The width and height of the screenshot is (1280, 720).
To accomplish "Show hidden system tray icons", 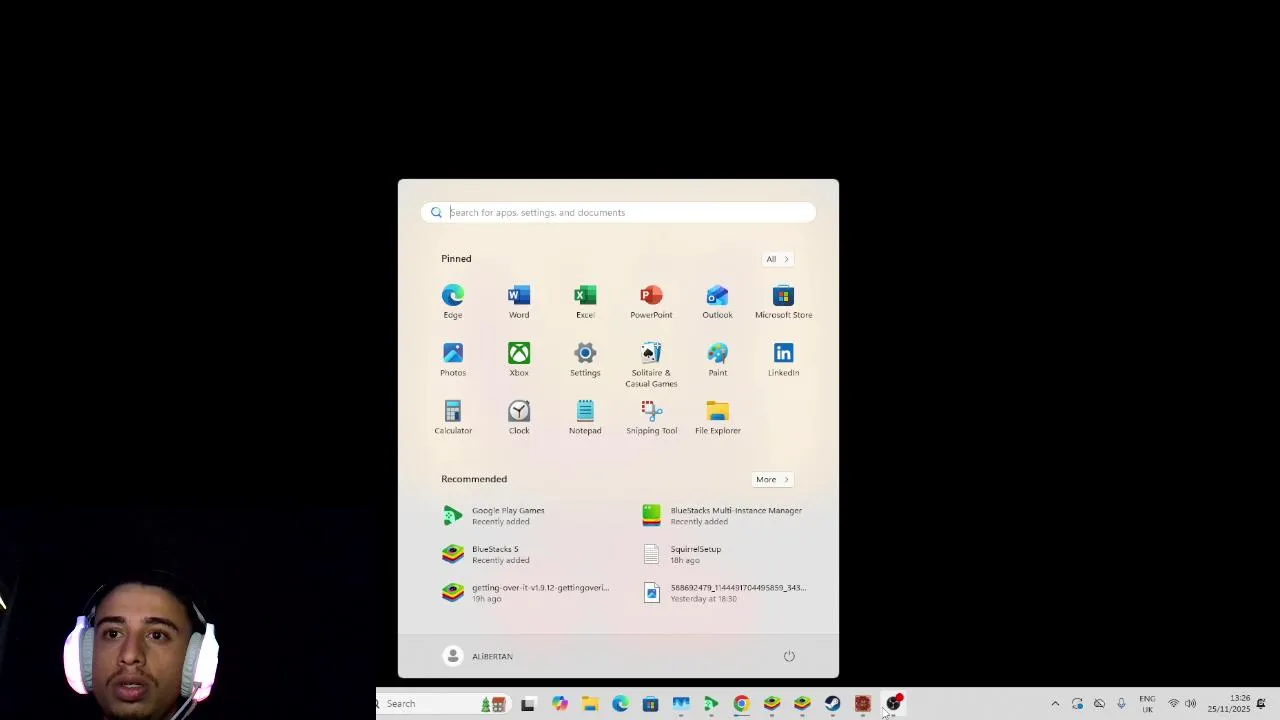I will (1055, 704).
